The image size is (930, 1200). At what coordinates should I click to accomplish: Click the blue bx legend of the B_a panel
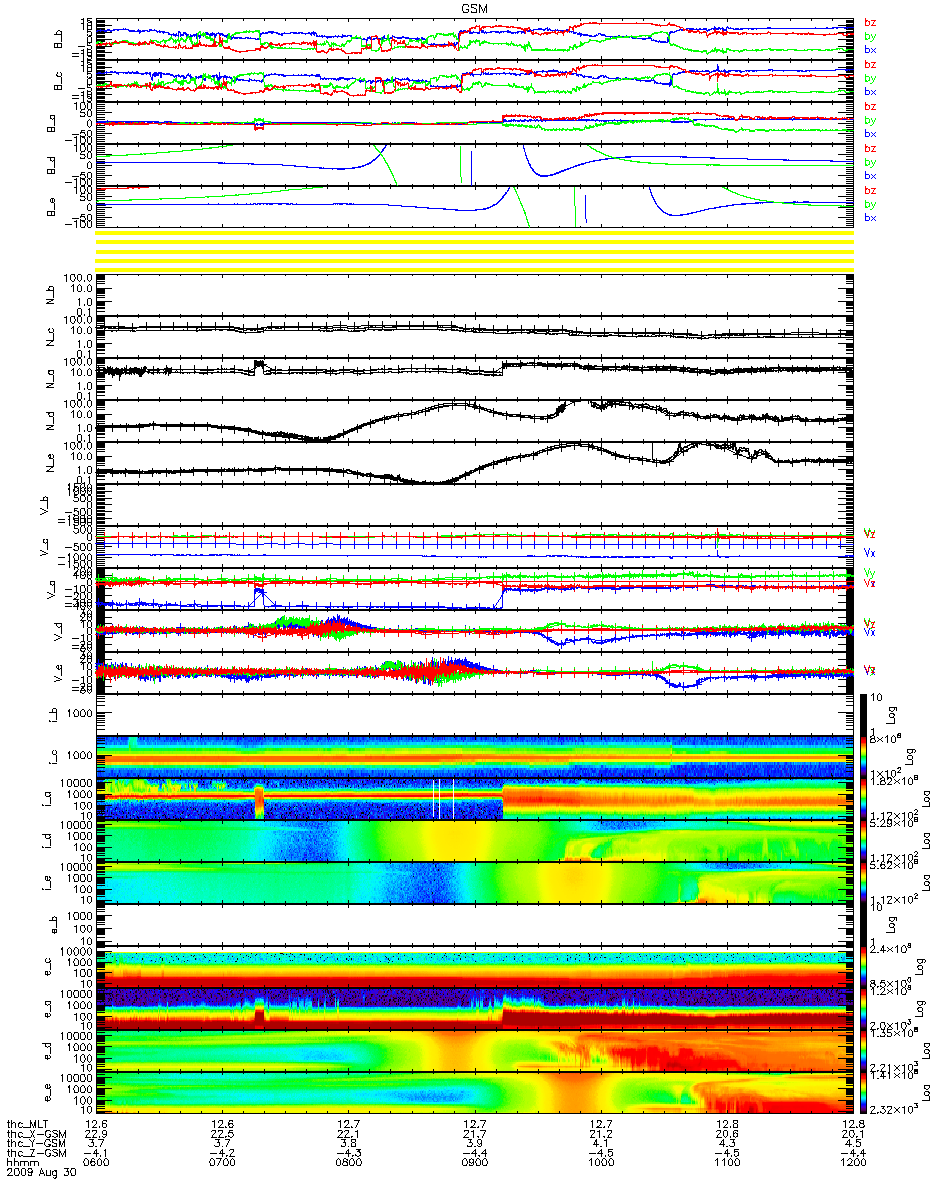870,134
